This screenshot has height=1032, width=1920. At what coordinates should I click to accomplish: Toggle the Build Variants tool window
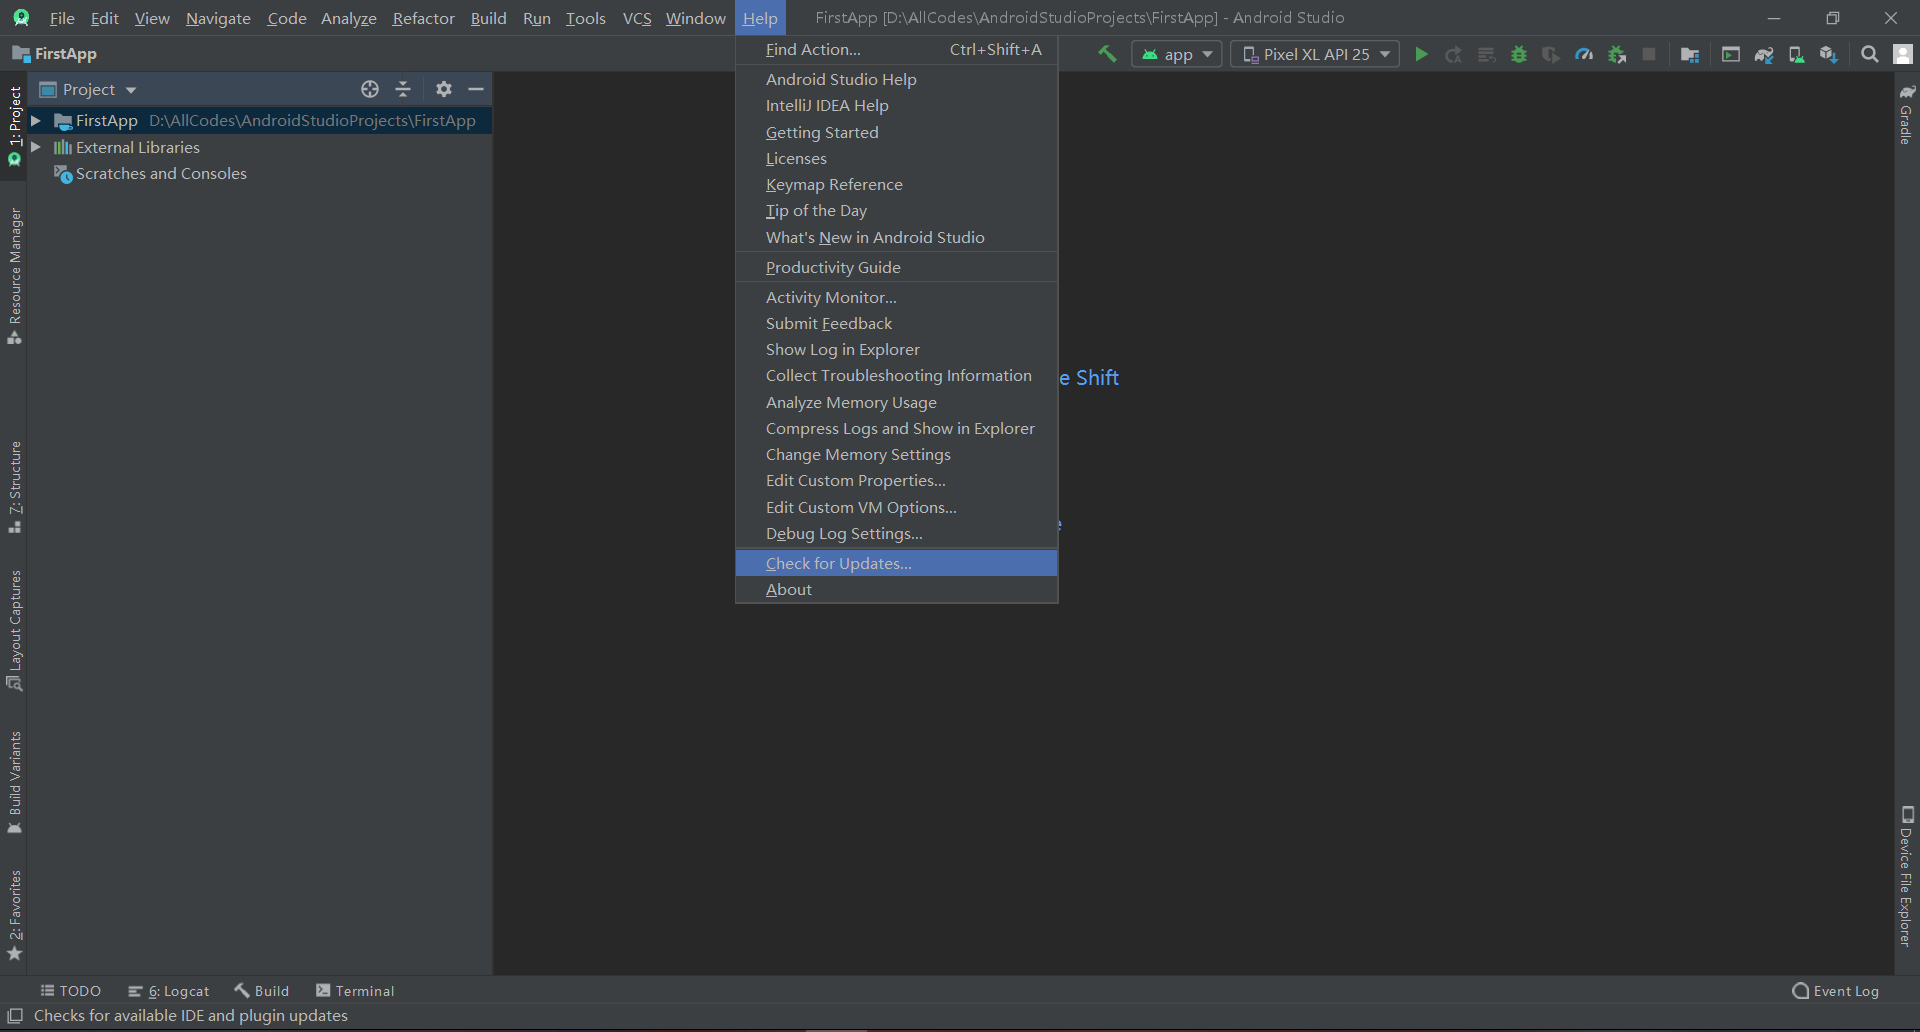point(14,782)
